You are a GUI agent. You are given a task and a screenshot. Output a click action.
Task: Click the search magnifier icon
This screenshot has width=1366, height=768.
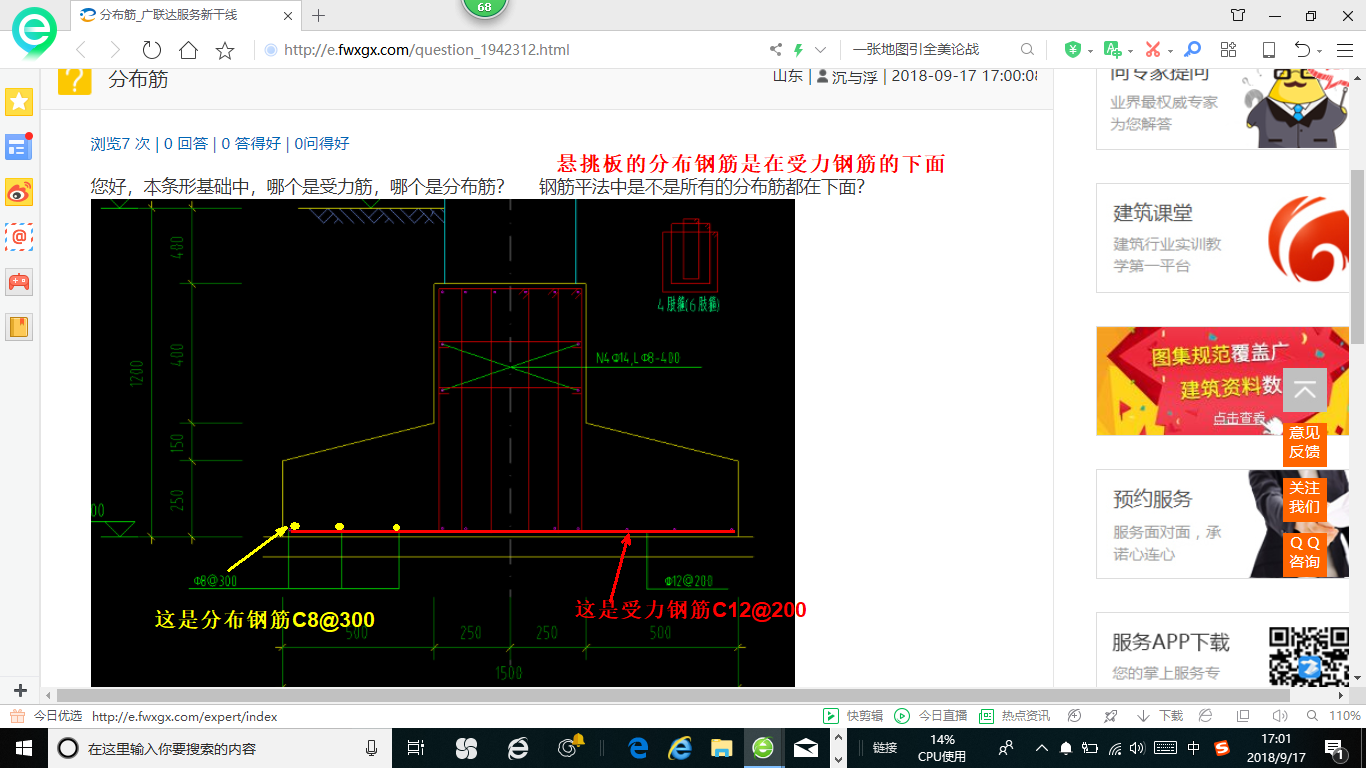point(1027,49)
